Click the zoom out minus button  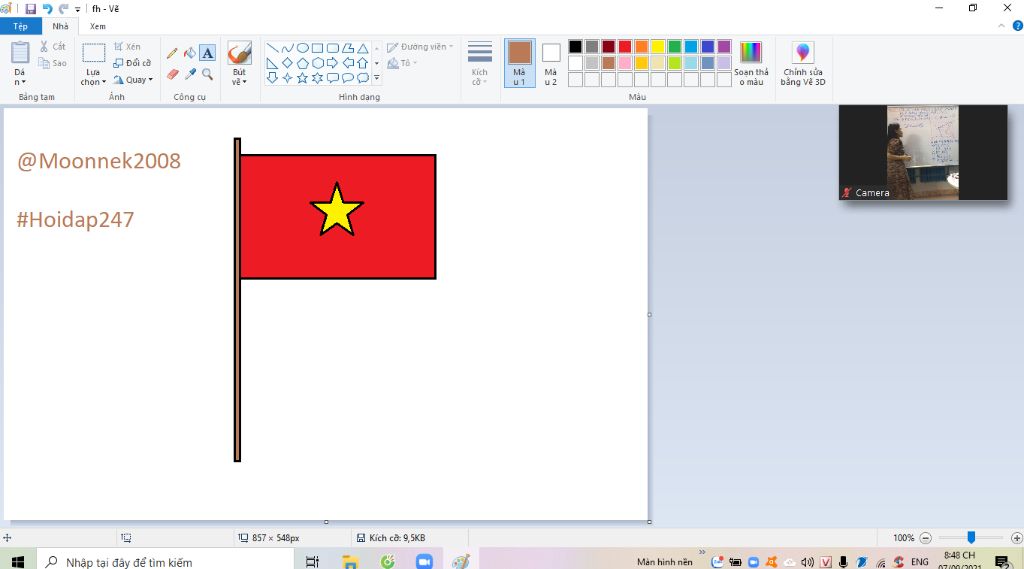point(925,538)
